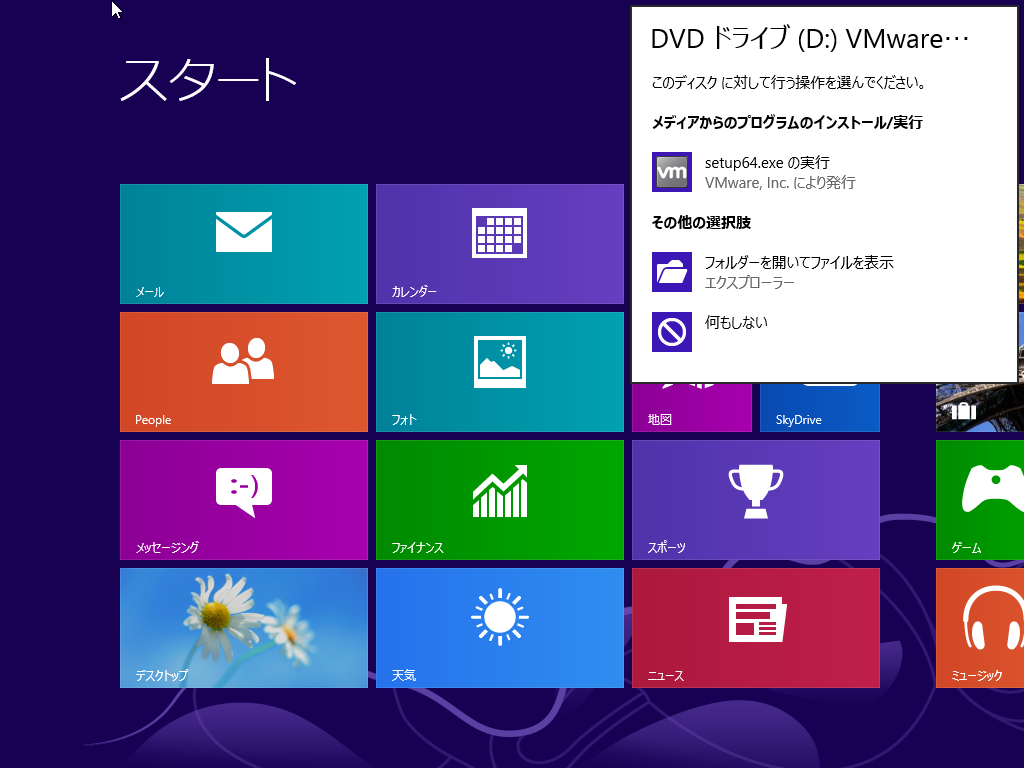The height and width of the screenshot is (768, 1024).
Task: Click the スタート heading text
Action: click(208, 80)
